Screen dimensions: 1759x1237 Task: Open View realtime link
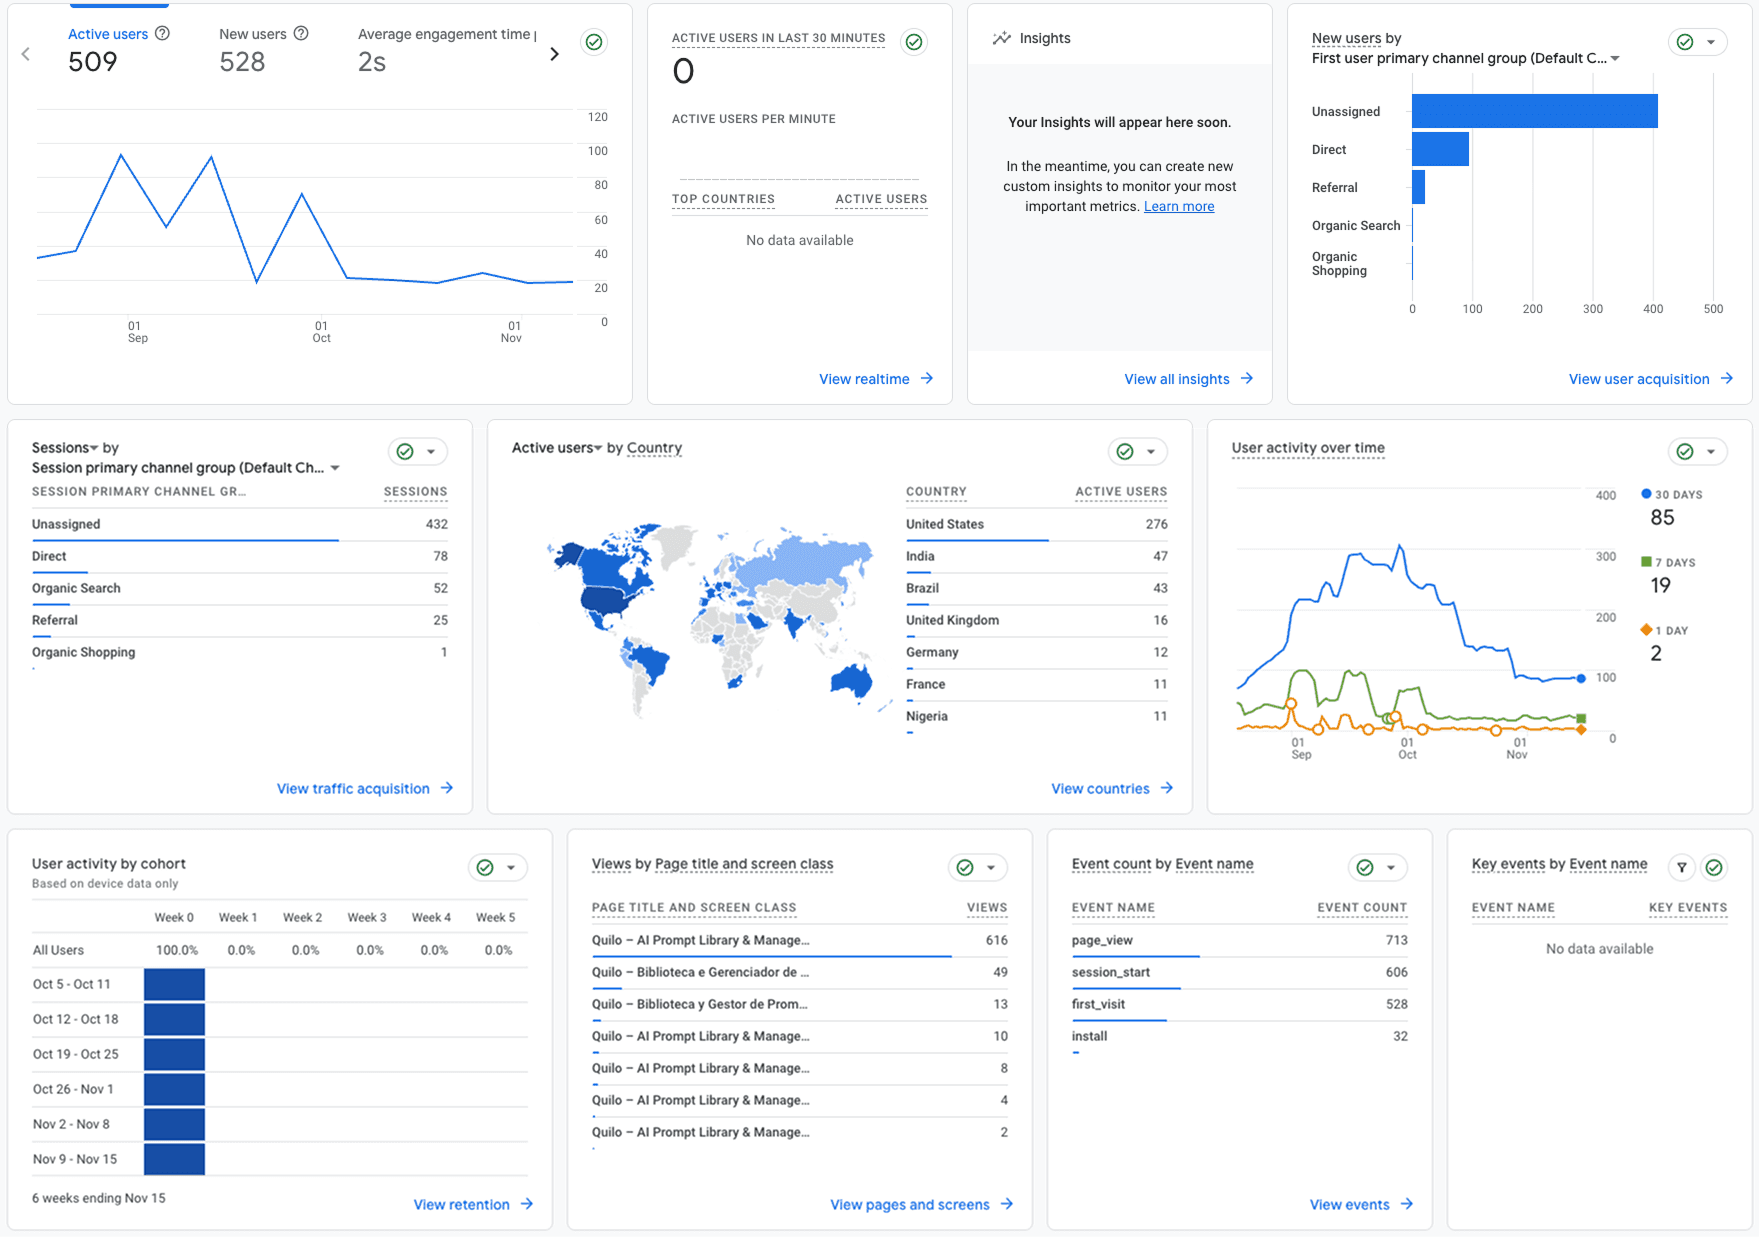(864, 379)
